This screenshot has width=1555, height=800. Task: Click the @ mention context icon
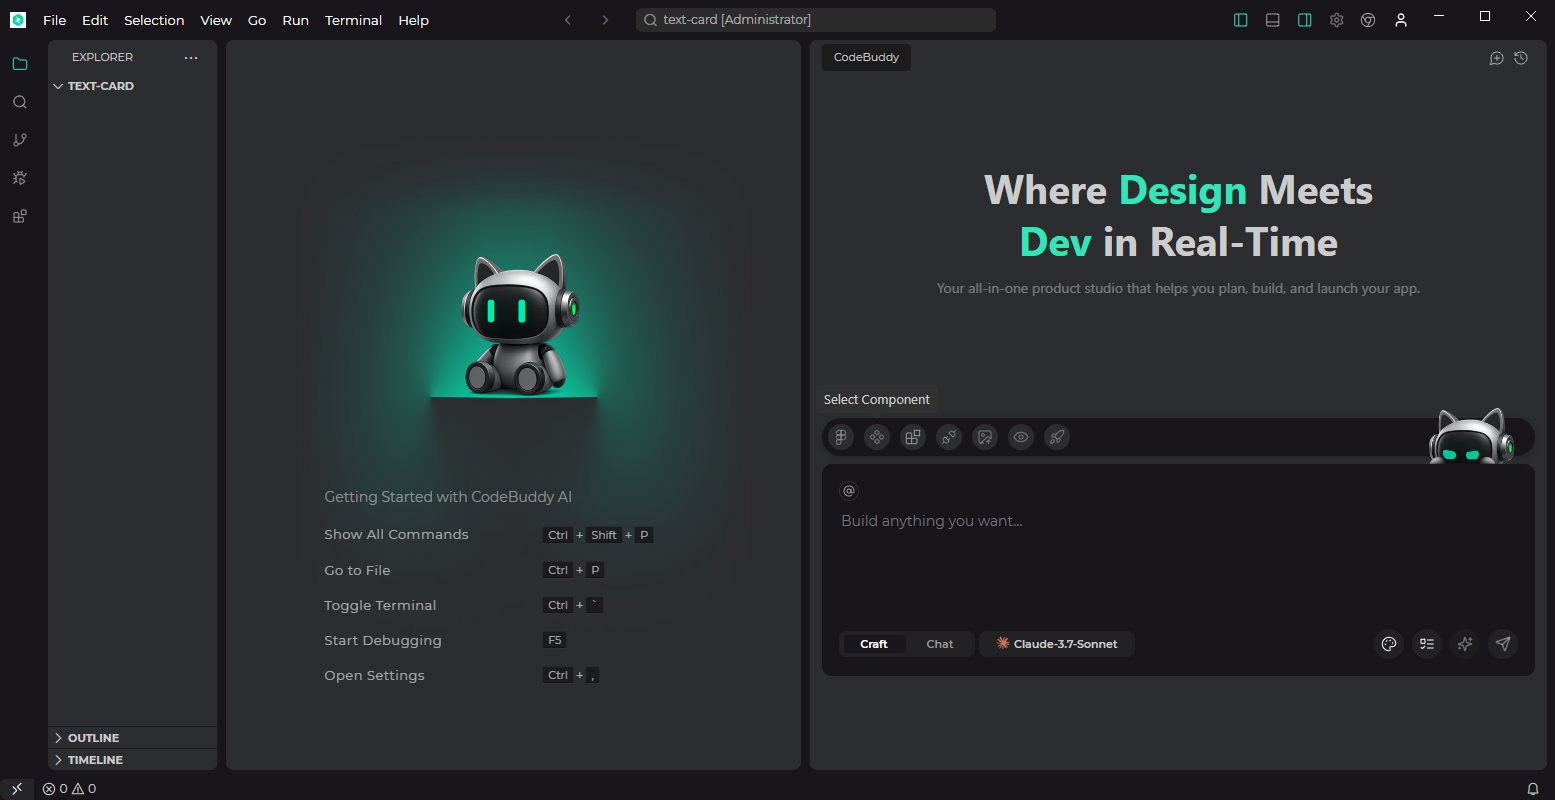849,491
